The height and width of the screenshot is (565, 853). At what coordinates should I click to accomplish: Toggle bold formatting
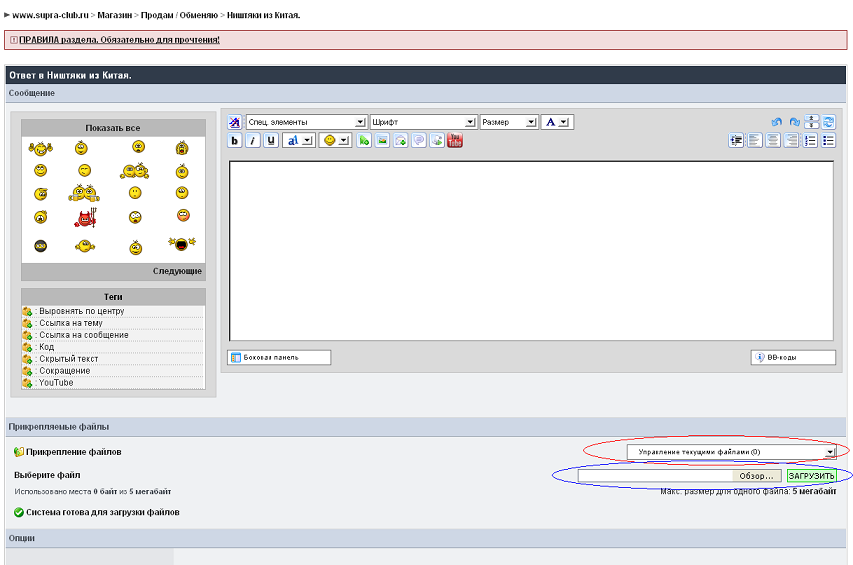[235, 141]
